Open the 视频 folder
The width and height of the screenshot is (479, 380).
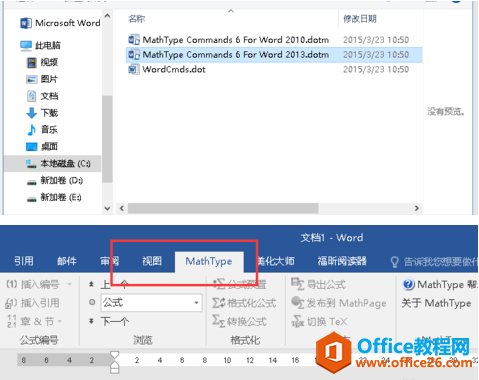point(42,62)
